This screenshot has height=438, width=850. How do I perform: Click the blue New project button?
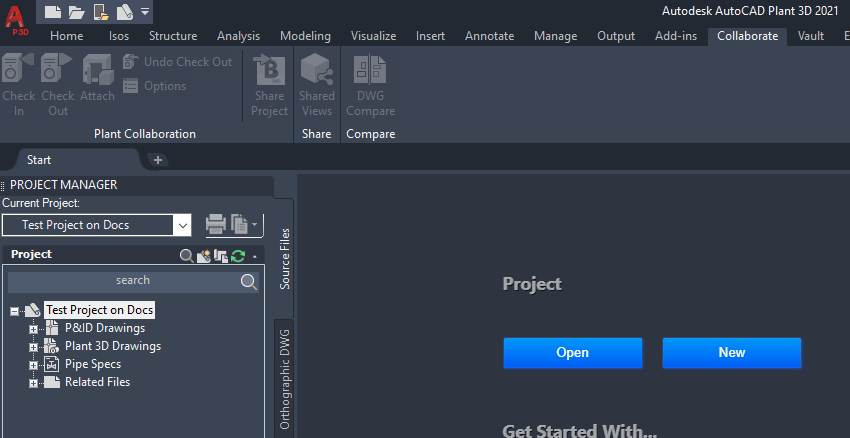[732, 353]
